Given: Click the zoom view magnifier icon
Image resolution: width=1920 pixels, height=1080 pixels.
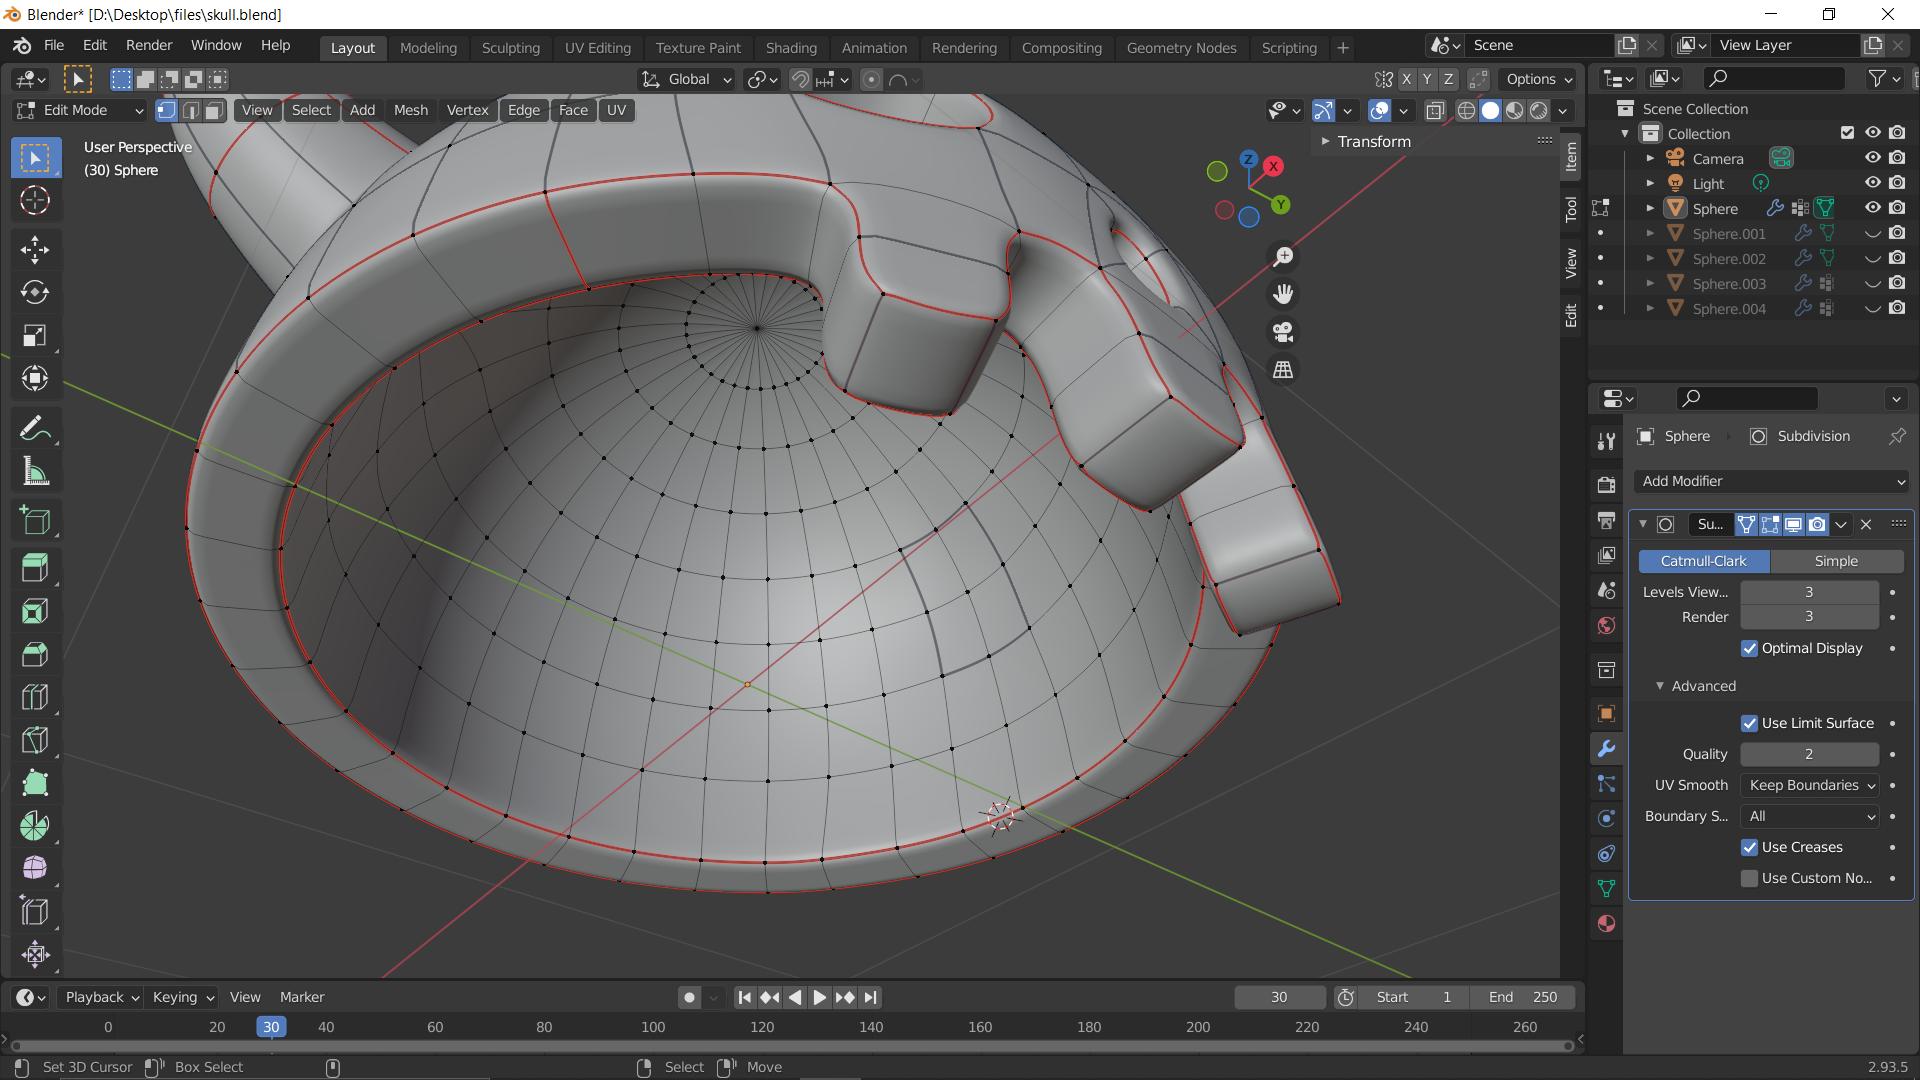Looking at the screenshot, I should tap(1283, 257).
